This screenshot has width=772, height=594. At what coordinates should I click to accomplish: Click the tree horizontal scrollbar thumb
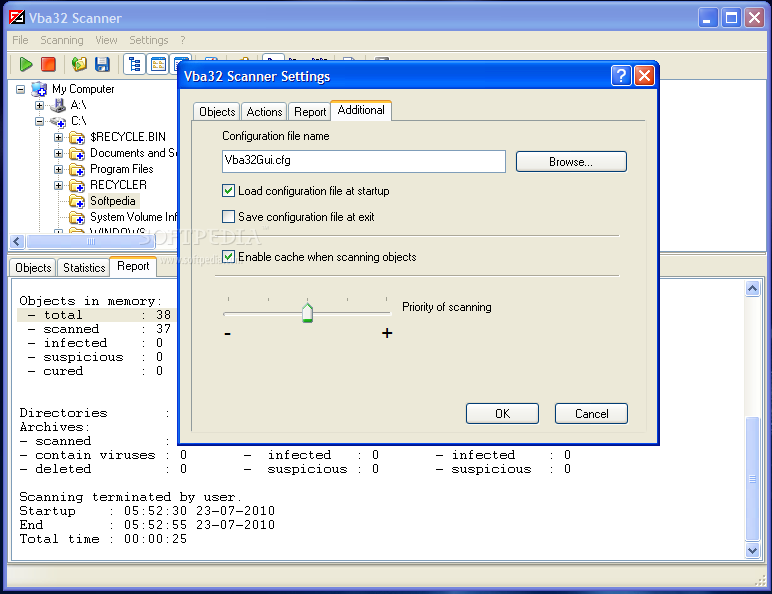[x=91, y=241]
